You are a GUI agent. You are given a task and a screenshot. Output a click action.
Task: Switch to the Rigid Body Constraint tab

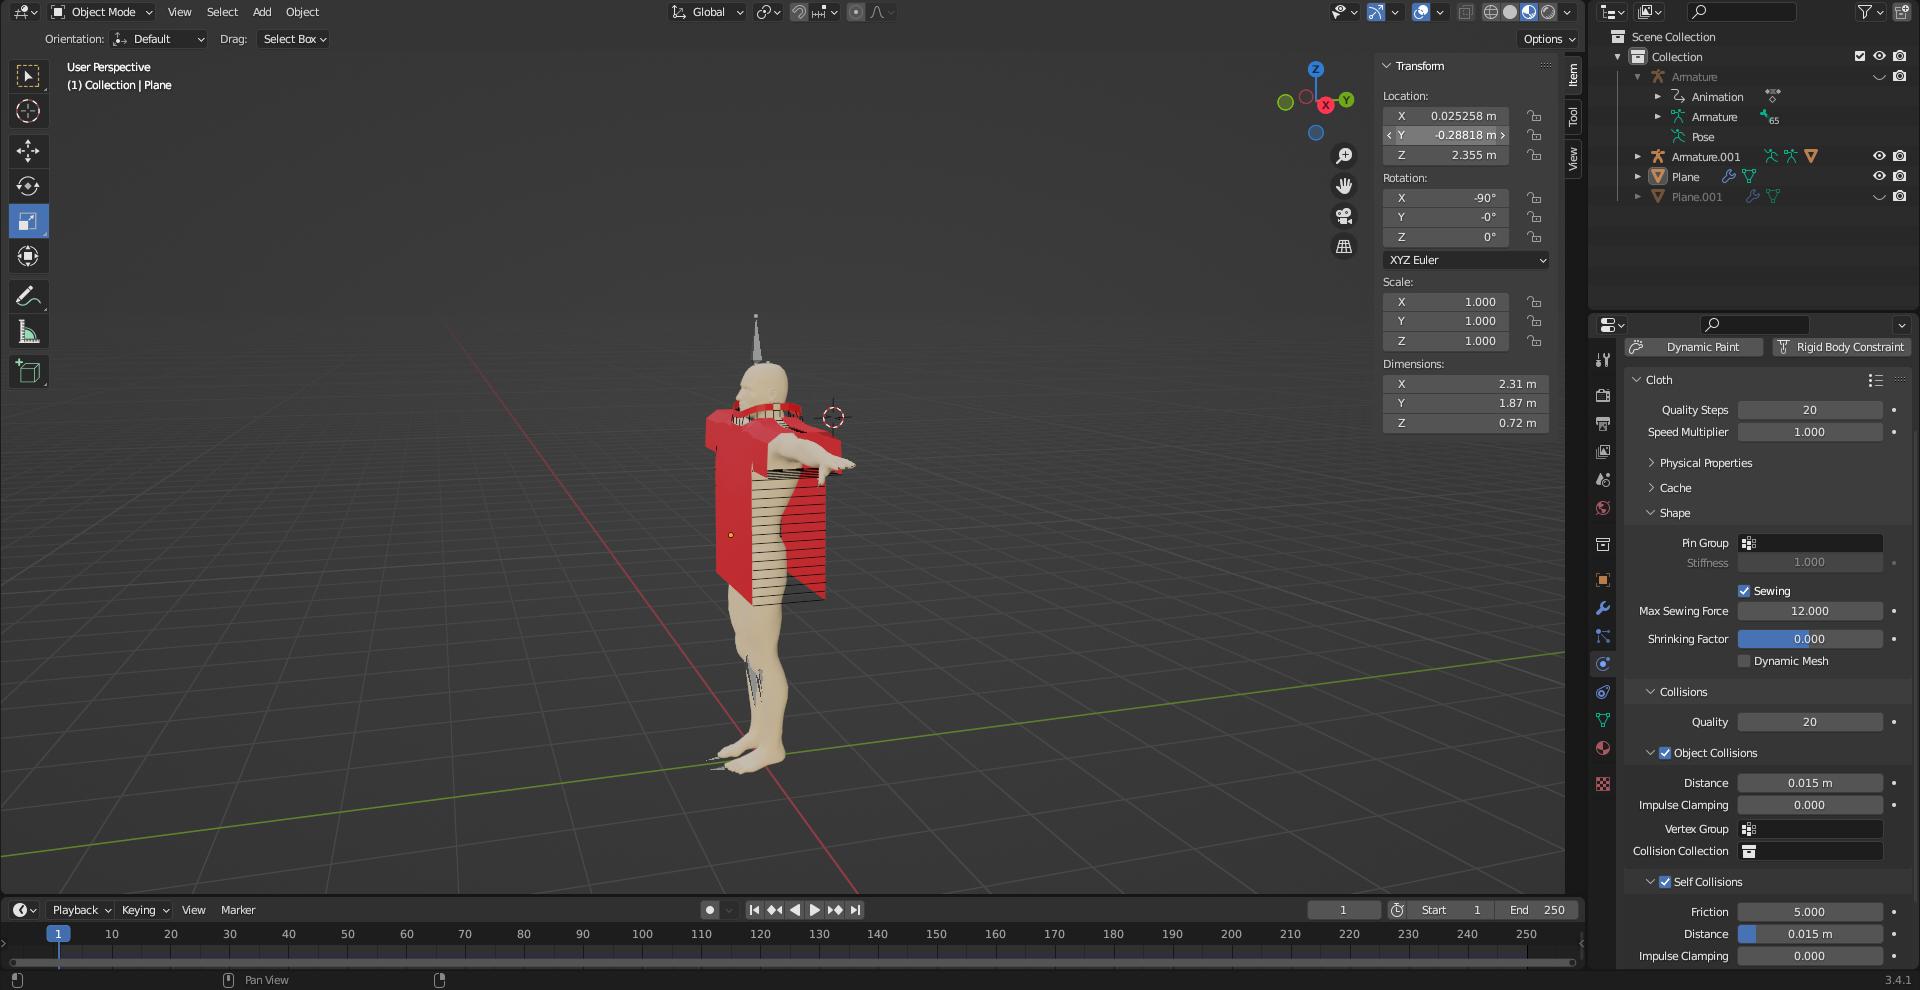pos(1840,347)
